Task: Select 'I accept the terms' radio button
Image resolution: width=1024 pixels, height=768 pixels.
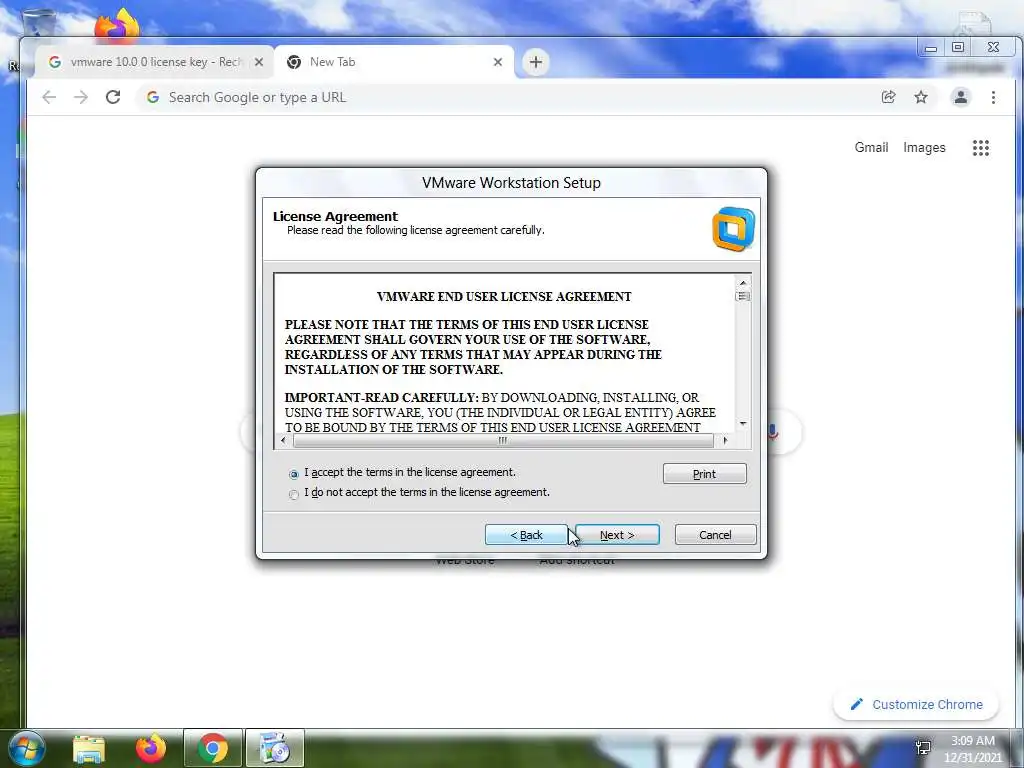Action: tap(294, 474)
